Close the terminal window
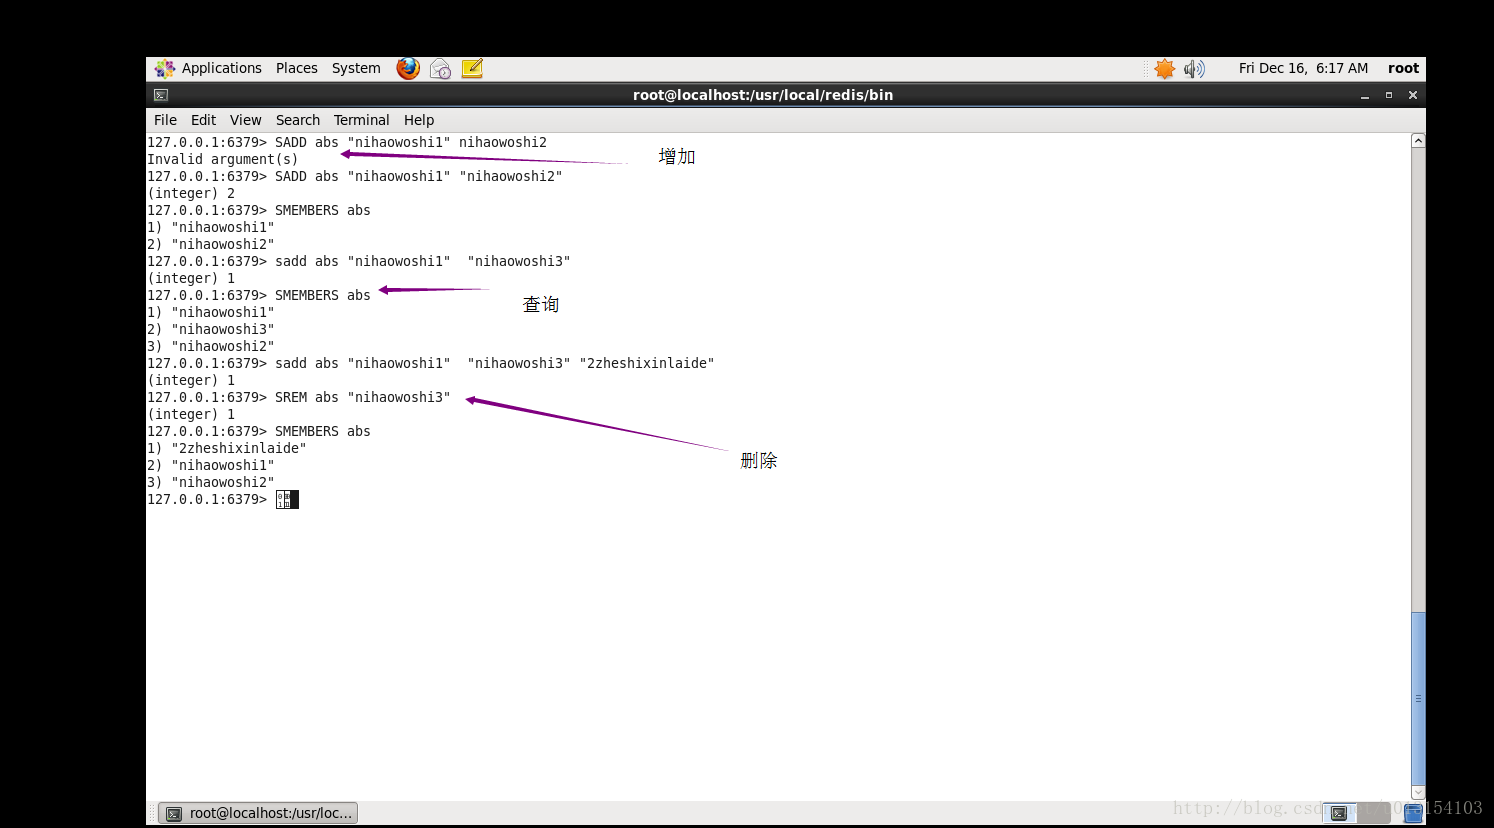1494x828 pixels. (x=1413, y=95)
